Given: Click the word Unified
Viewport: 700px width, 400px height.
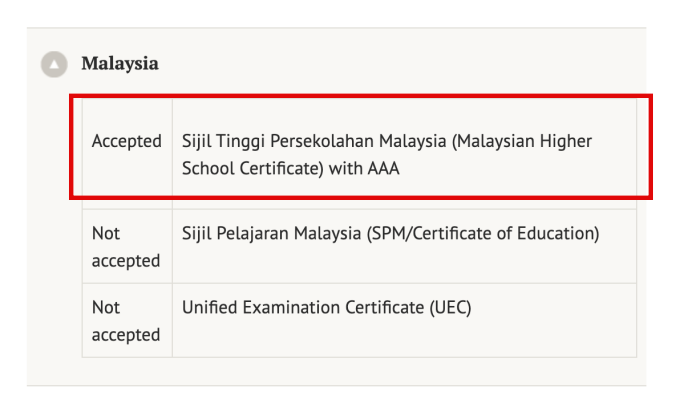Looking at the screenshot, I should tap(209, 308).
